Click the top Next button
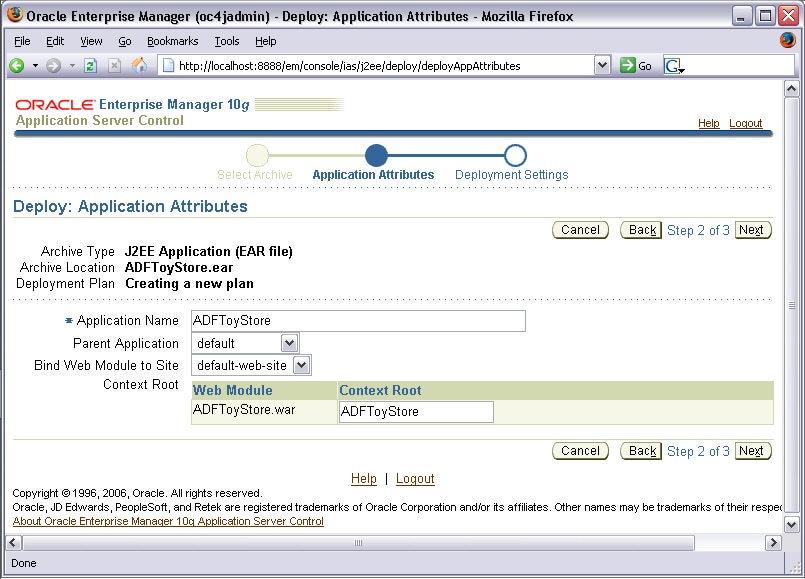Viewport: 805px width, 579px height. tap(753, 230)
